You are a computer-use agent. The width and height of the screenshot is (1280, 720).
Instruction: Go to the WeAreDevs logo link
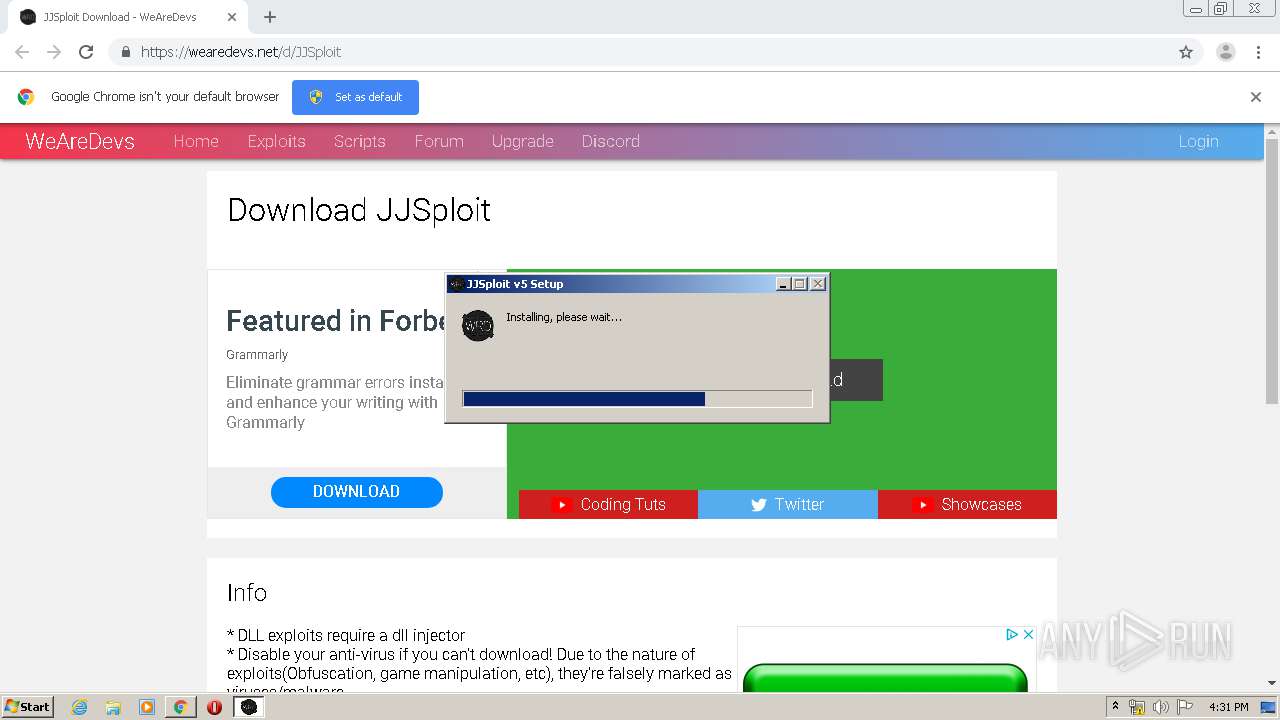click(x=80, y=141)
